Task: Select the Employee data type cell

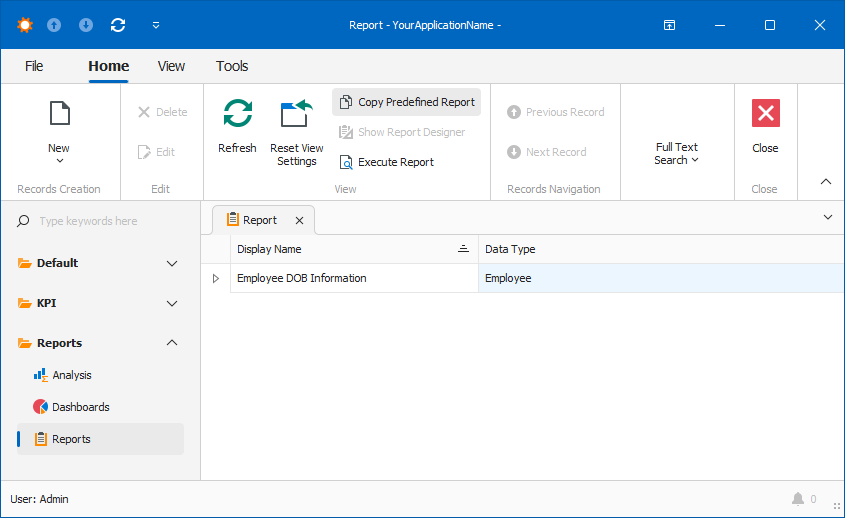Action: pyautogui.click(x=661, y=278)
